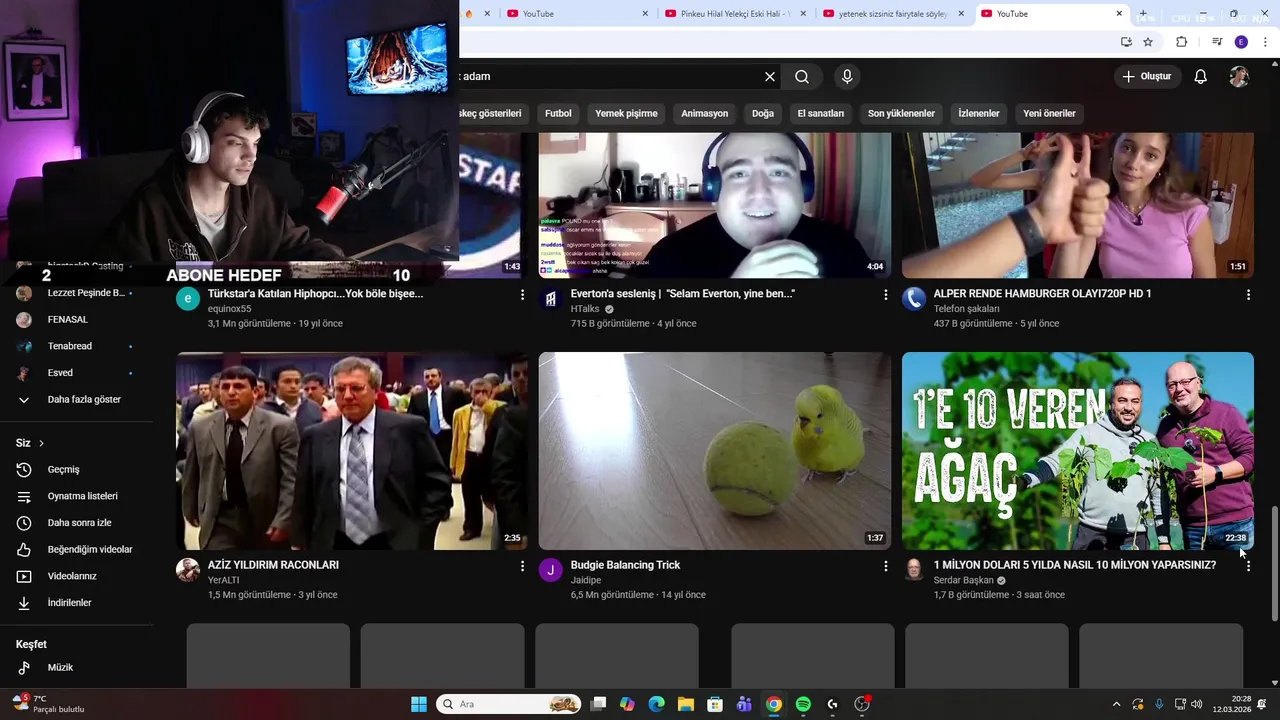1280x720 pixels.
Task: Open the Telefon şakaları channel avatar
Action: [x=914, y=299]
